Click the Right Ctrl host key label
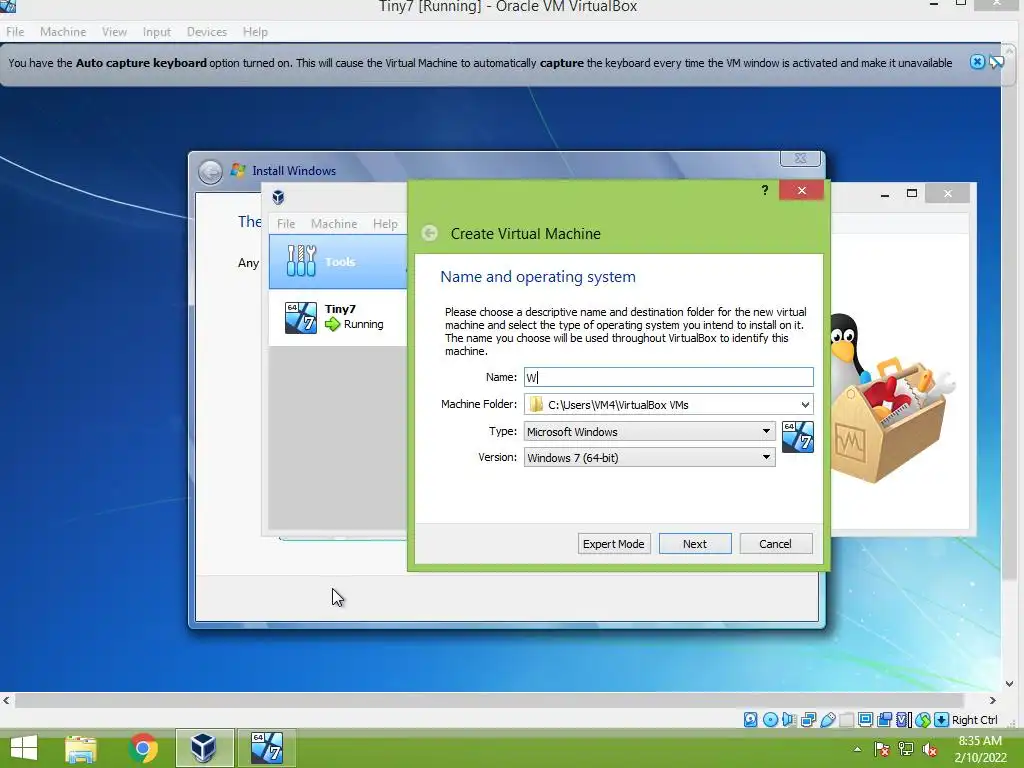 [974, 720]
